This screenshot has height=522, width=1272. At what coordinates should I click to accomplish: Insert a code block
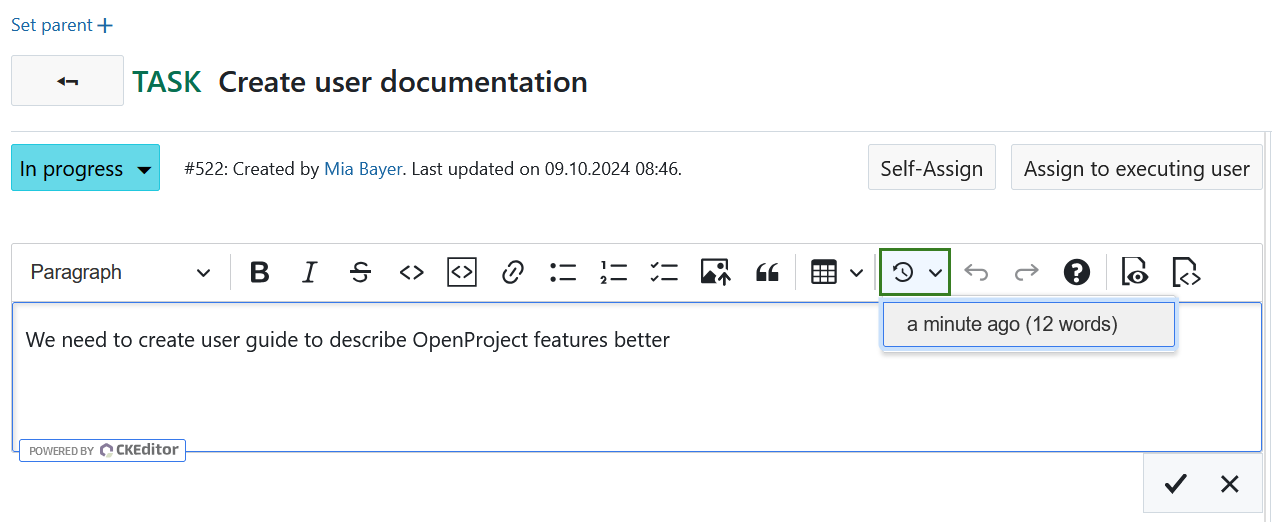click(x=462, y=272)
